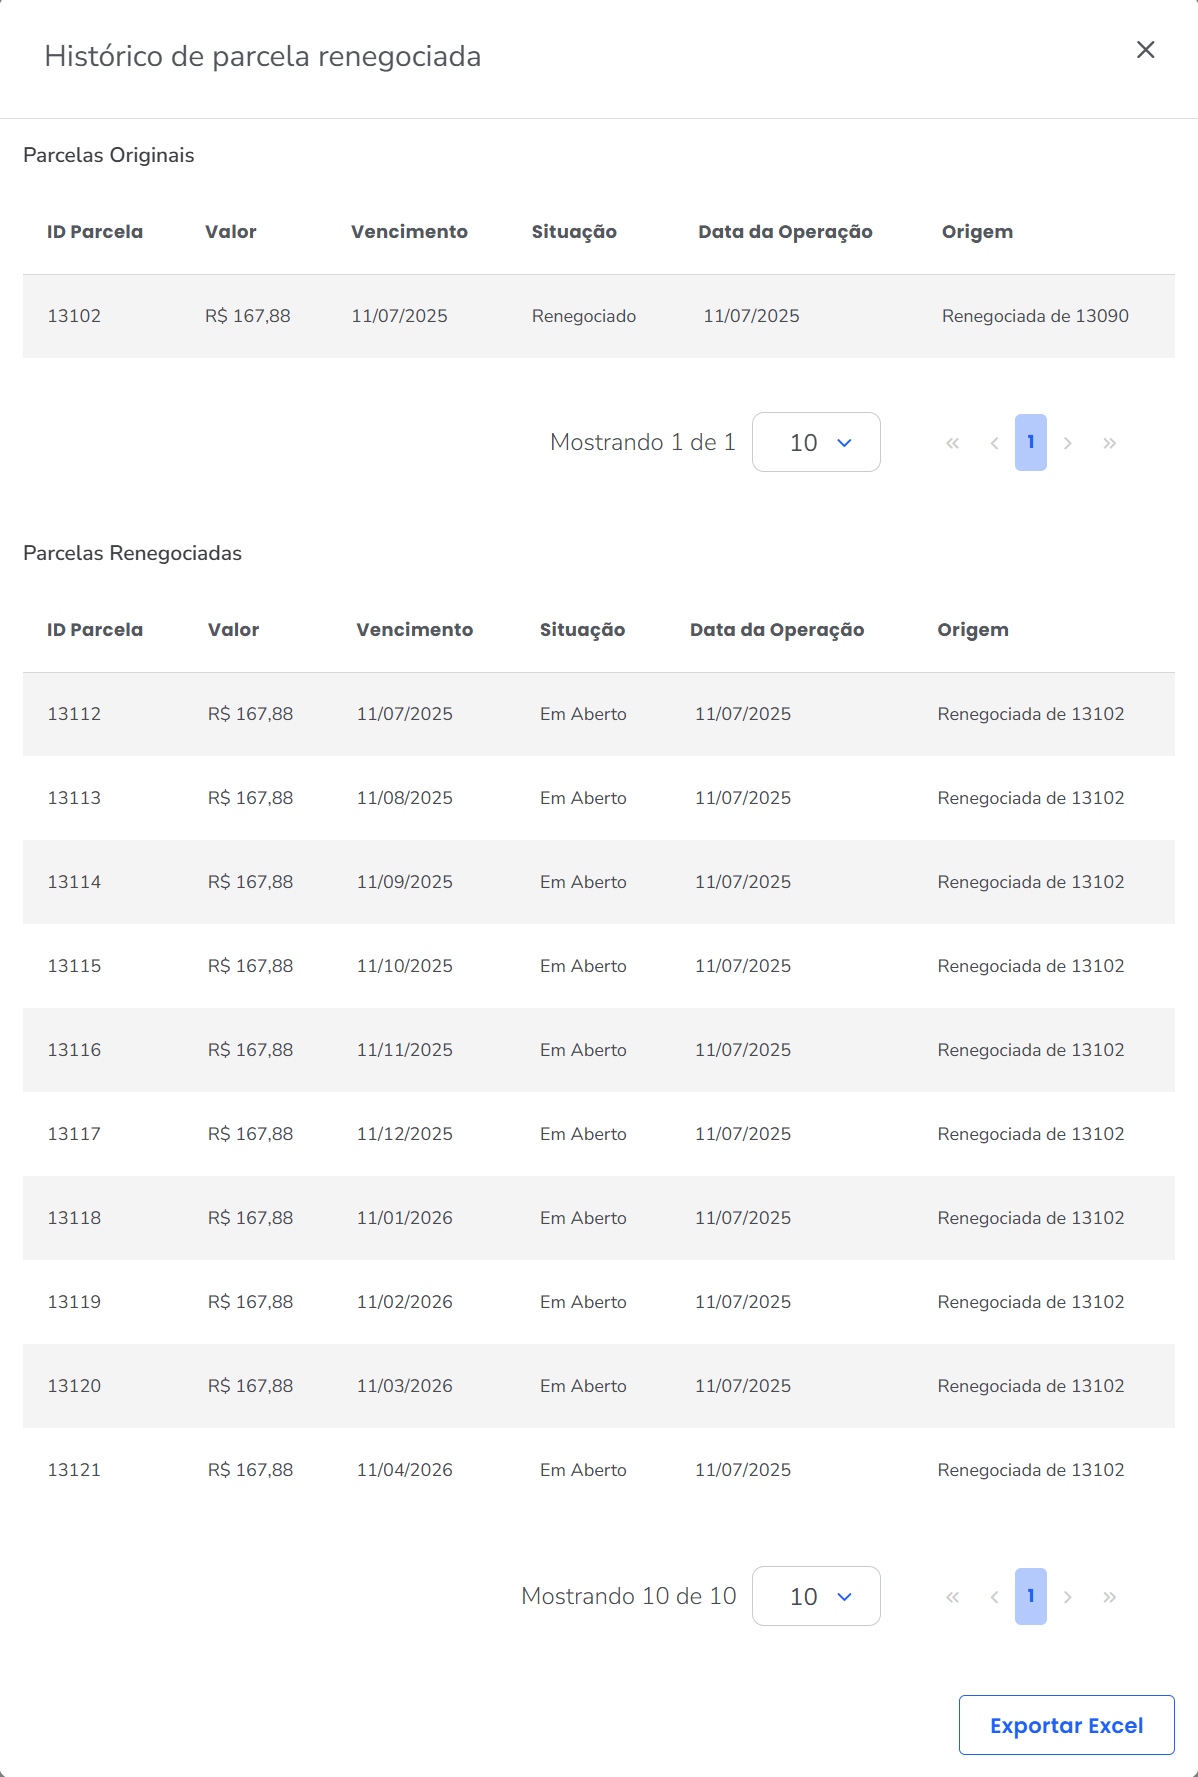Viewport: 1198px width, 1777px height.
Task: Go to first page in Parcelas Originais pagination
Action: [x=952, y=443]
